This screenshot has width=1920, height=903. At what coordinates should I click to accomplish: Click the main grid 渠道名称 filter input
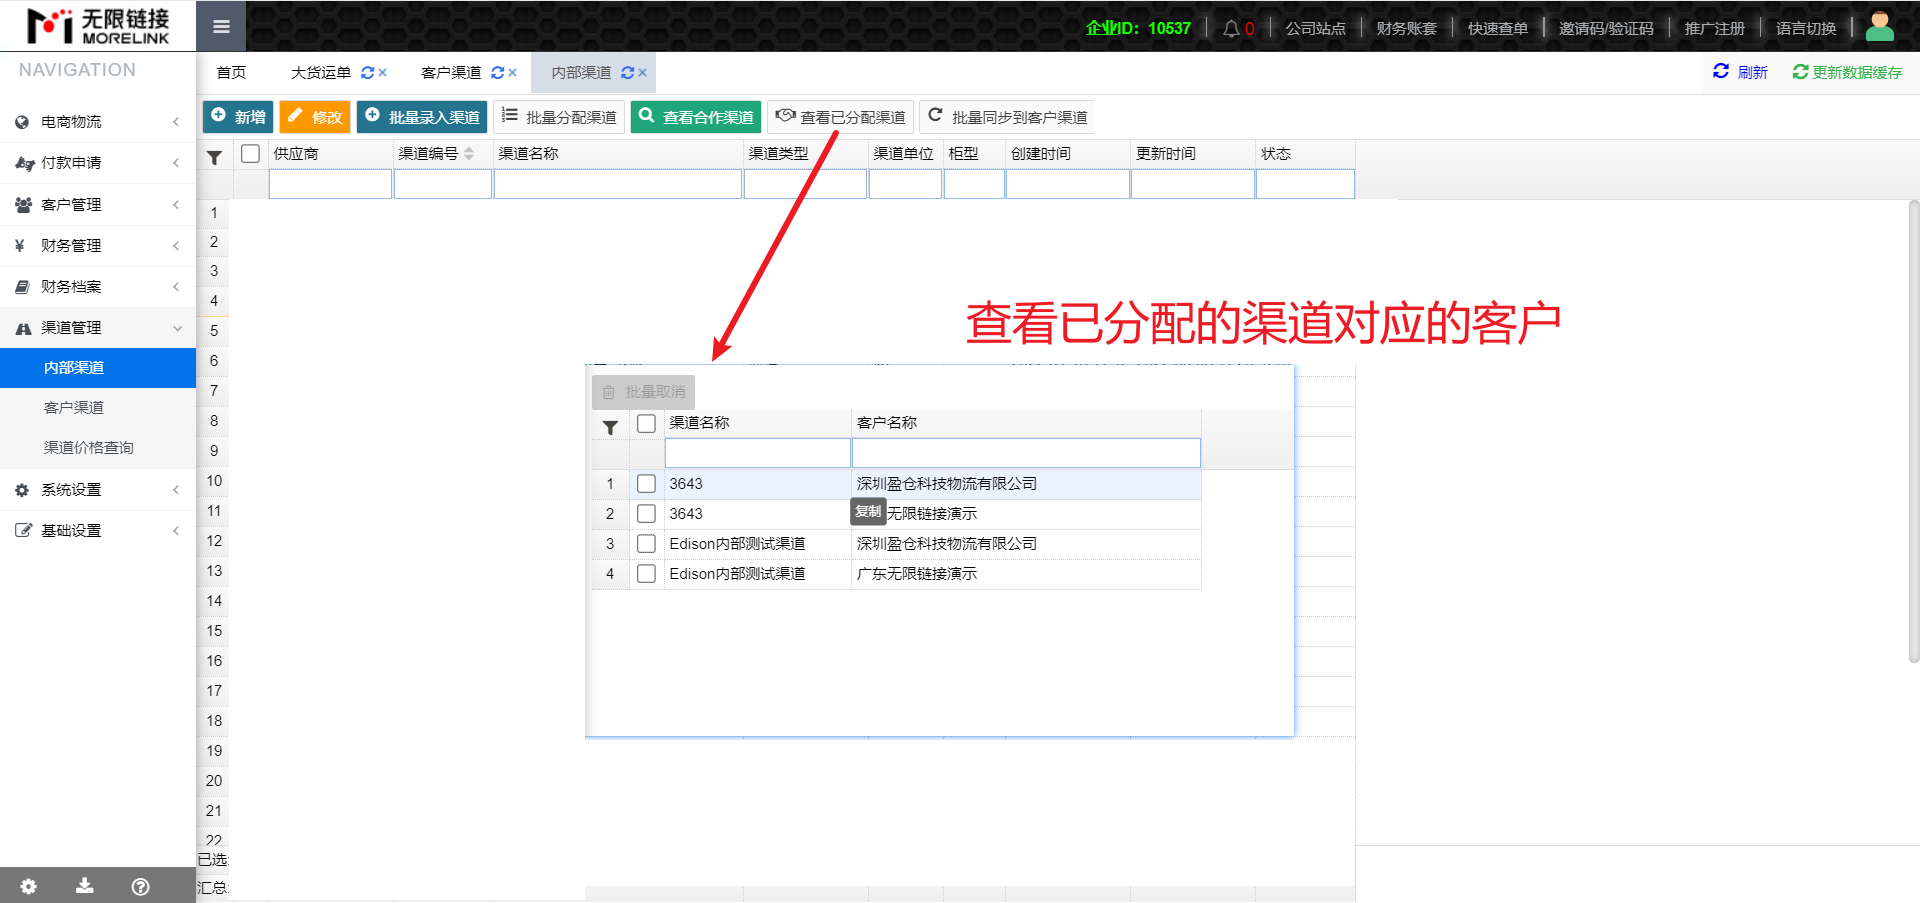pos(618,184)
